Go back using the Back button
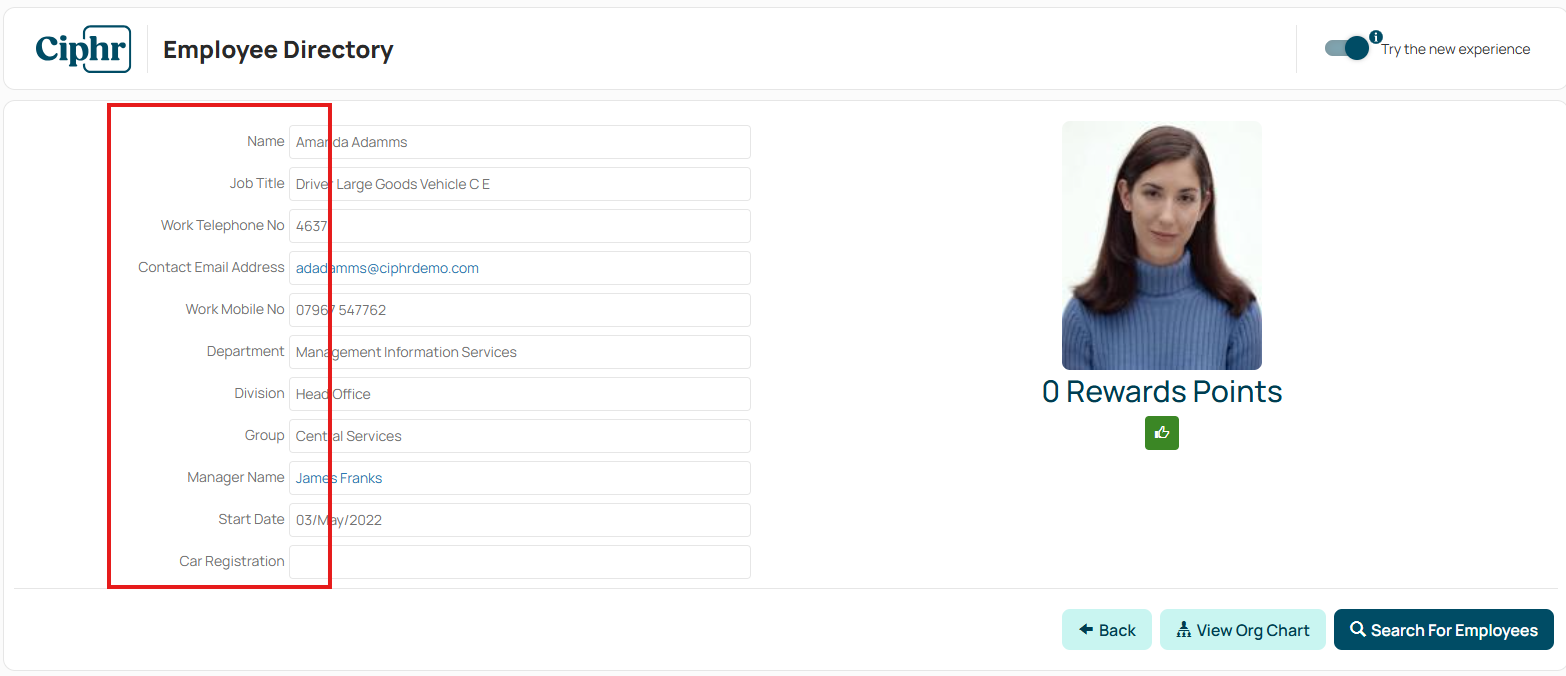 [x=1107, y=630]
